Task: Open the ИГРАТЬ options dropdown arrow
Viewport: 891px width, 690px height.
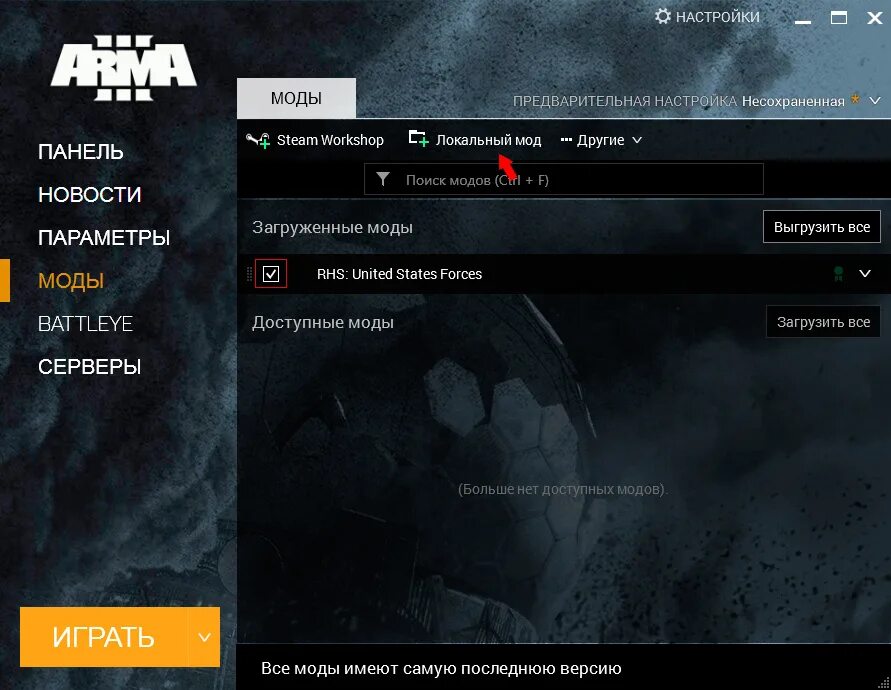Action: tap(204, 637)
